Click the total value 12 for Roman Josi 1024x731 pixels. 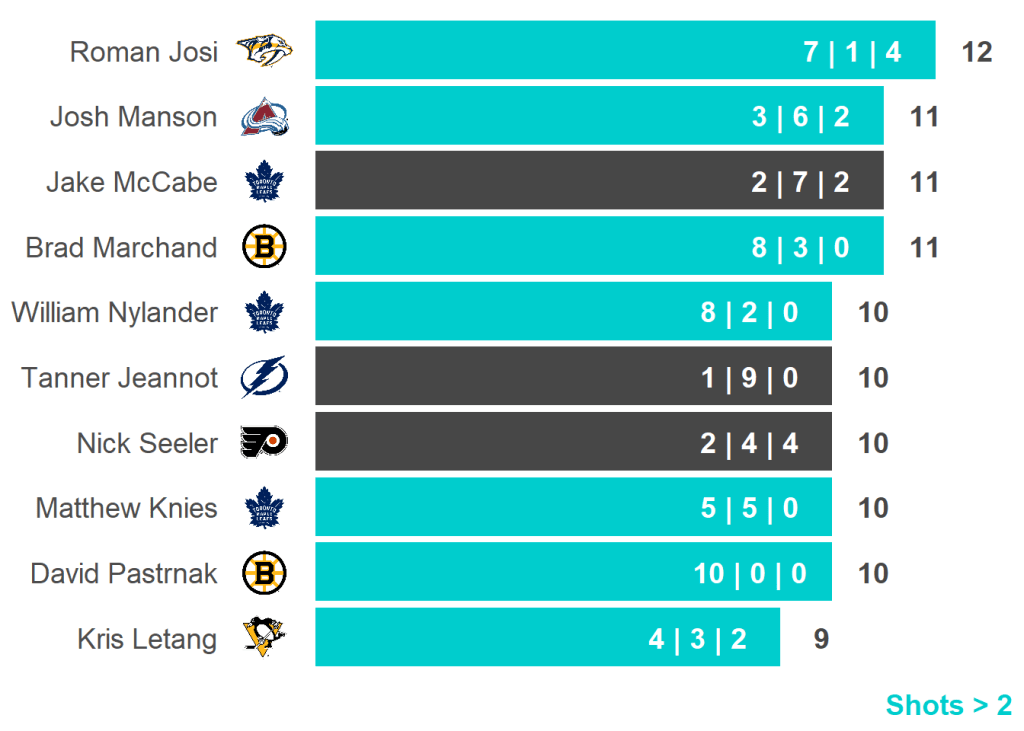976,52
